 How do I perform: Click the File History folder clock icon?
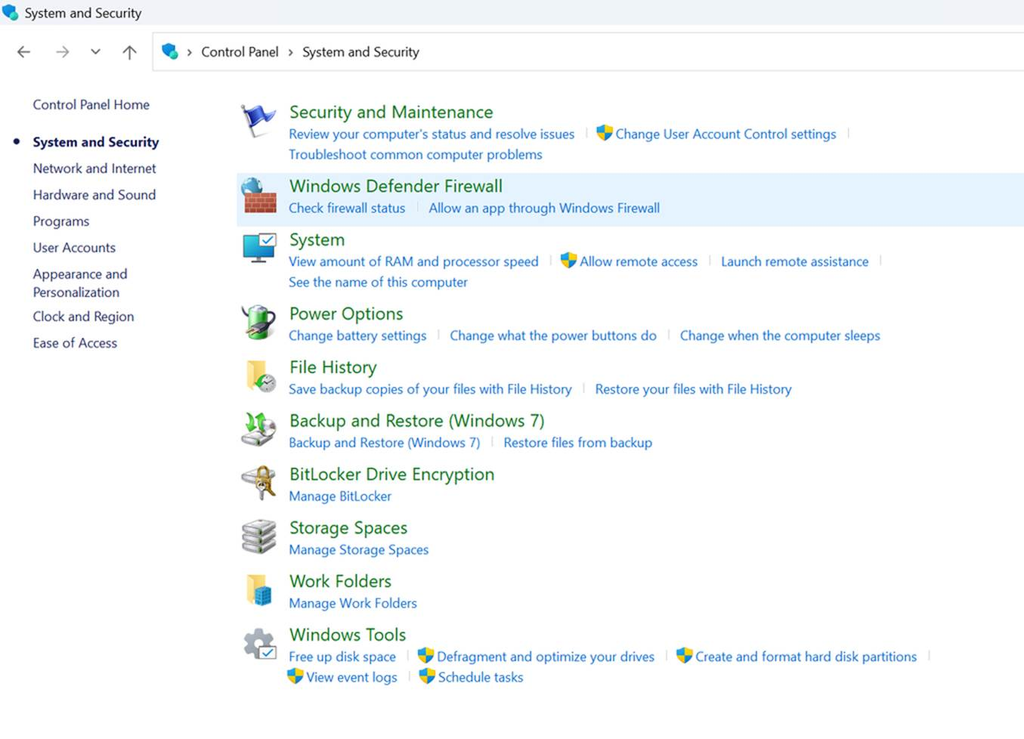(x=261, y=376)
